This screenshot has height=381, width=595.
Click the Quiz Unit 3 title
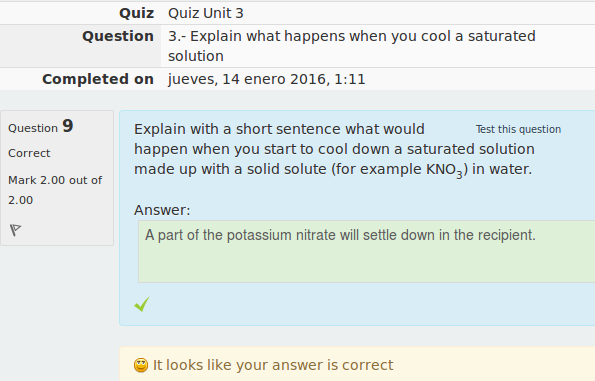pos(206,13)
